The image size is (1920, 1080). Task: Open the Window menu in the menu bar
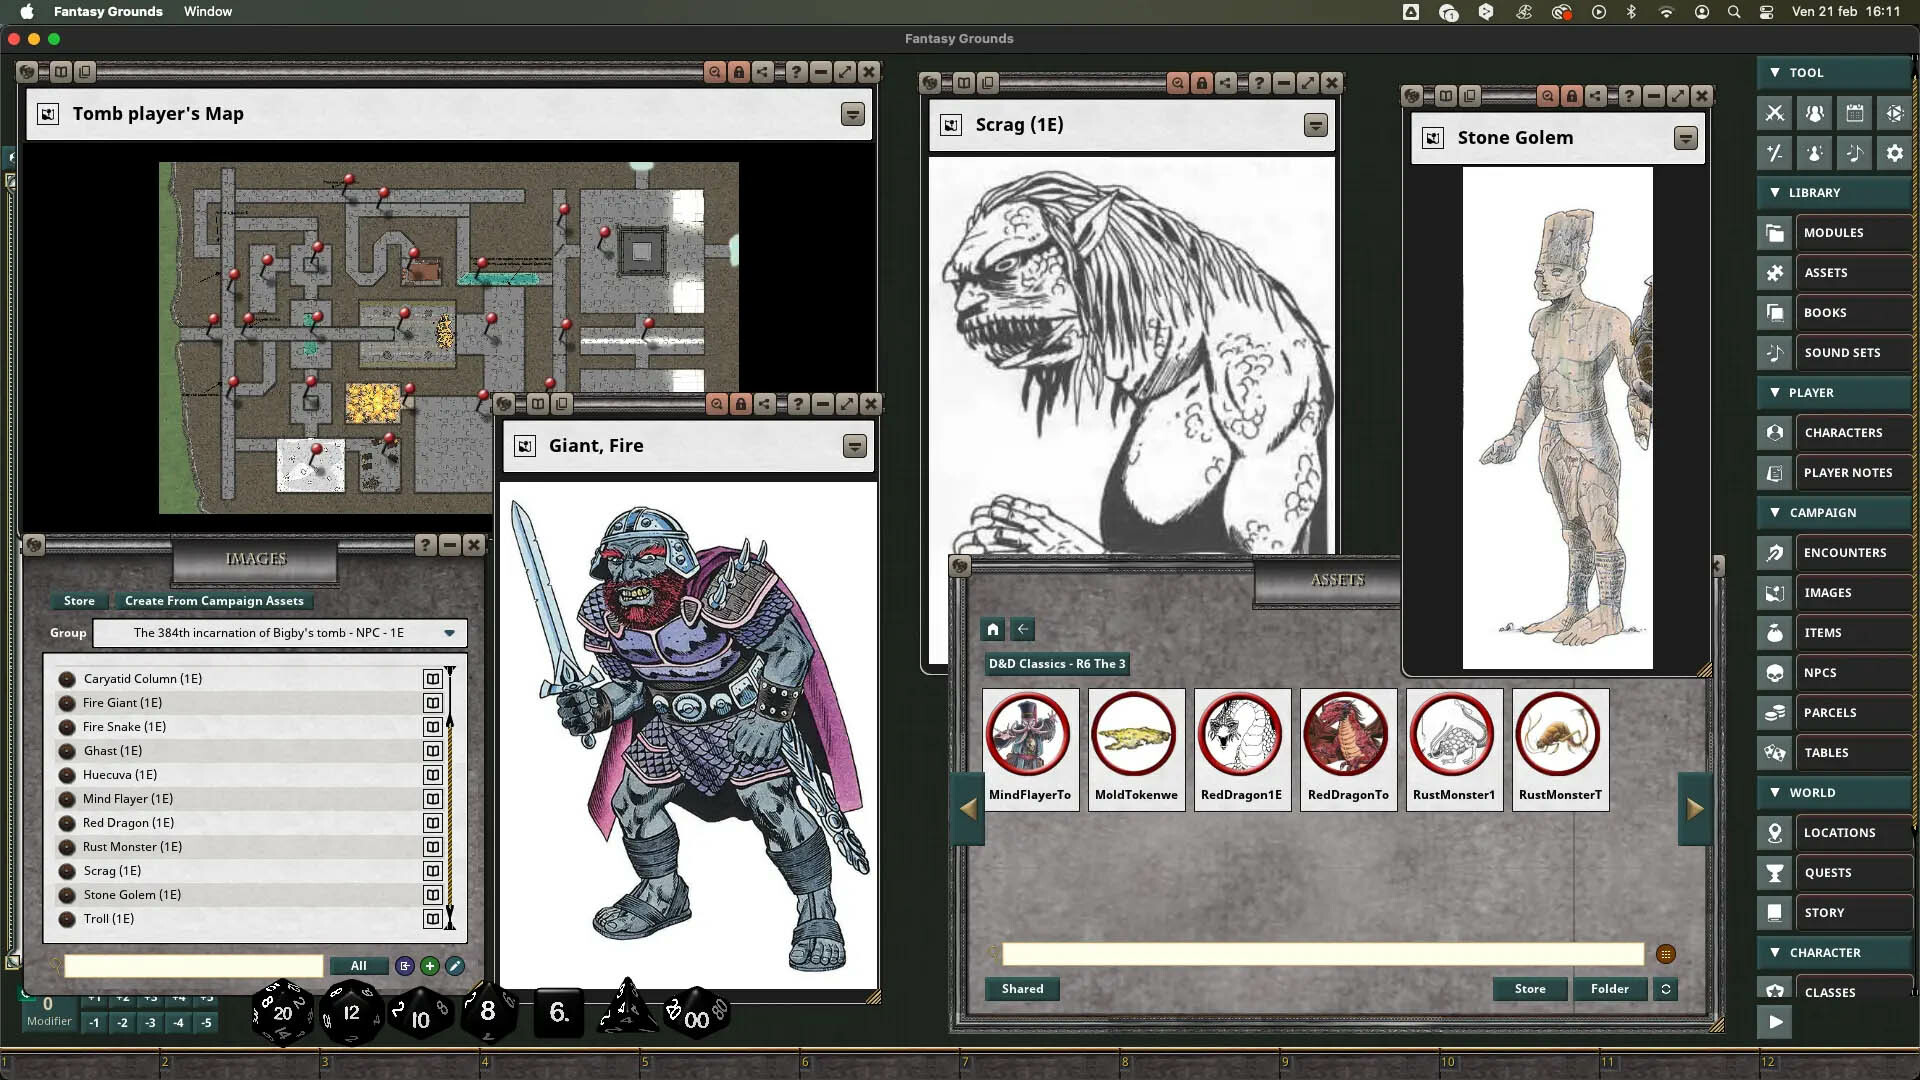[x=207, y=11]
